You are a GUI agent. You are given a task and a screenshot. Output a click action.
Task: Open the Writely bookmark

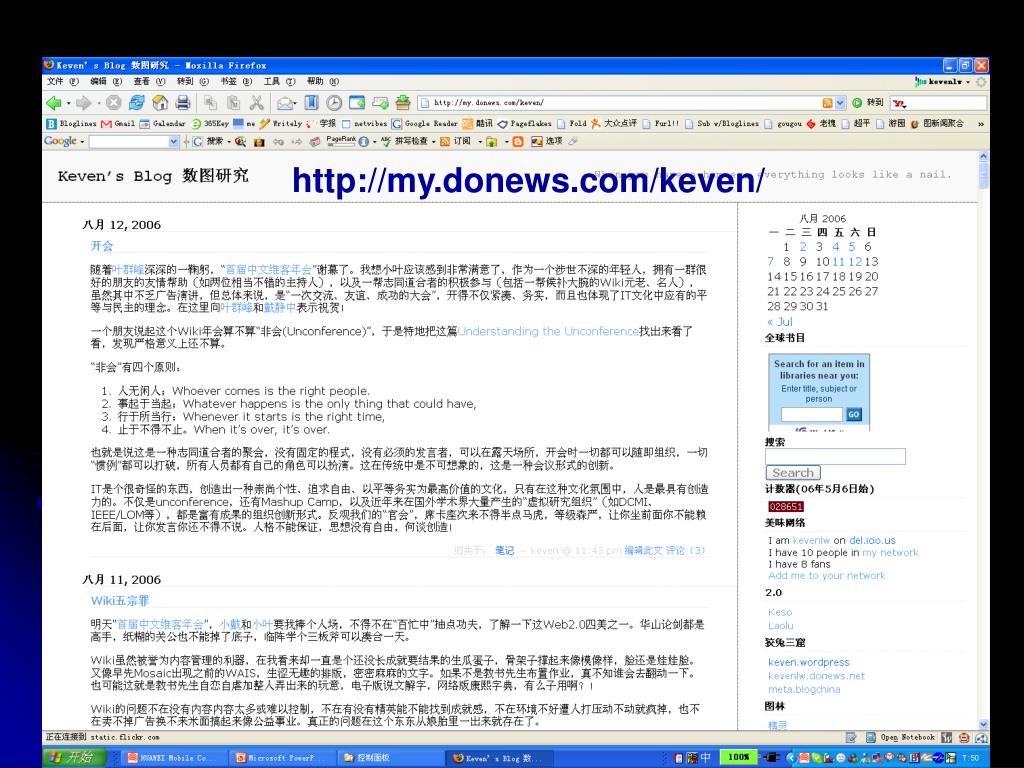click(281, 123)
